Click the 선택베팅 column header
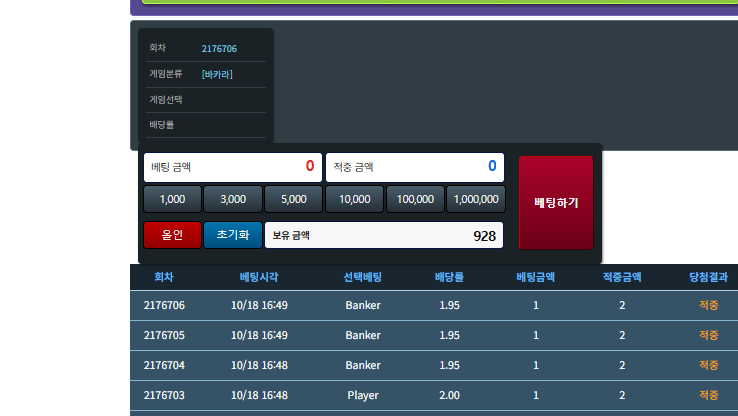The height and width of the screenshot is (416, 738). coord(362,277)
